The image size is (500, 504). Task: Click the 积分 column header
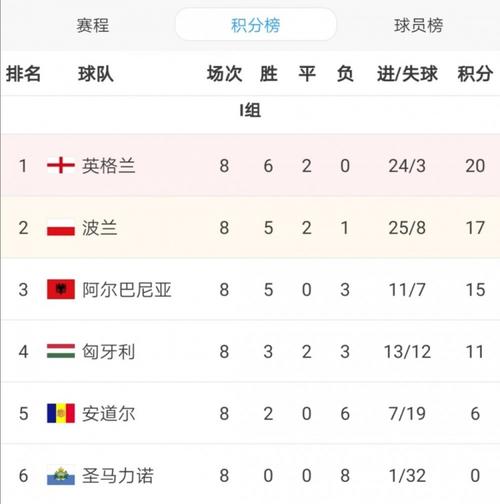475,74
